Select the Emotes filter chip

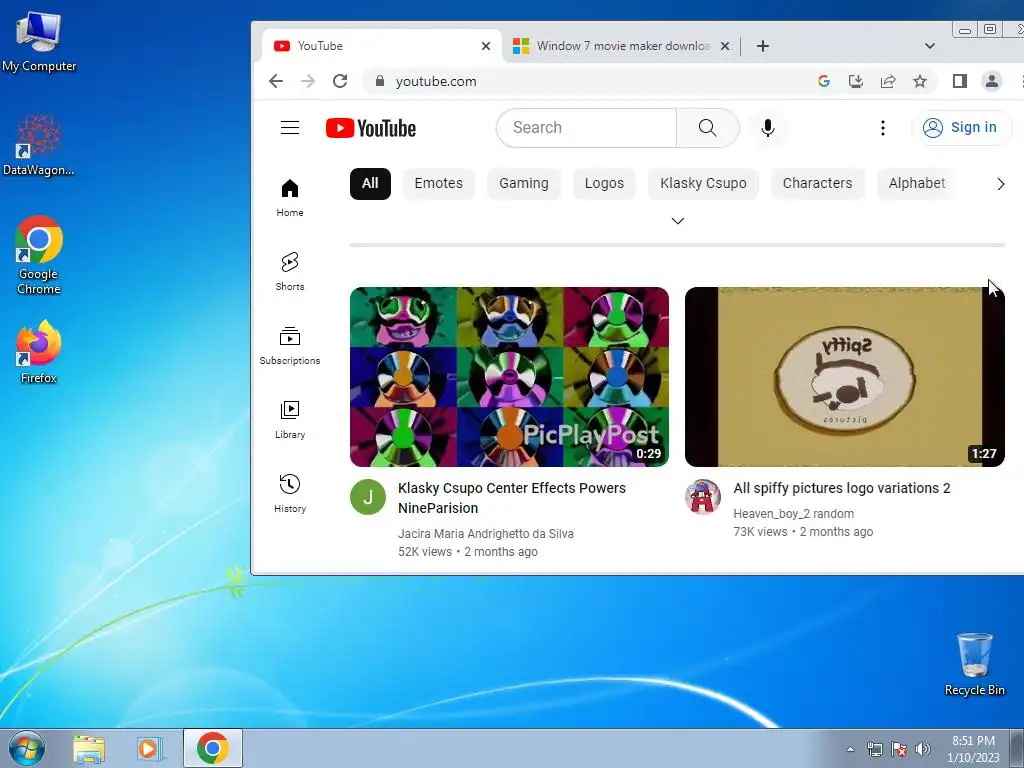click(x=439, y=184)
